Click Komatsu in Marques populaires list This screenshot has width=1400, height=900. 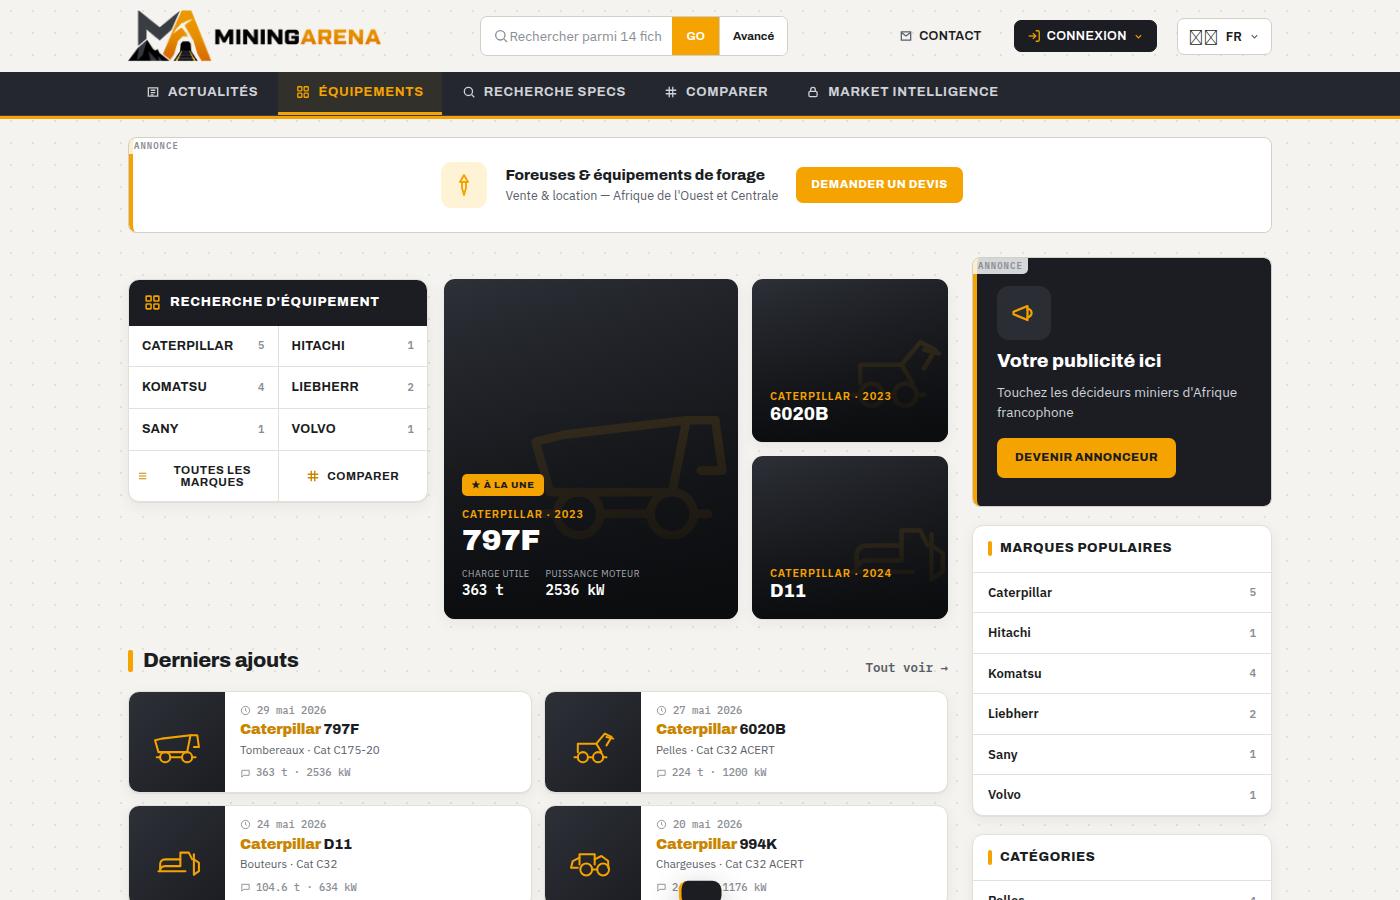pyautogui.click(x=1122, y=674)
